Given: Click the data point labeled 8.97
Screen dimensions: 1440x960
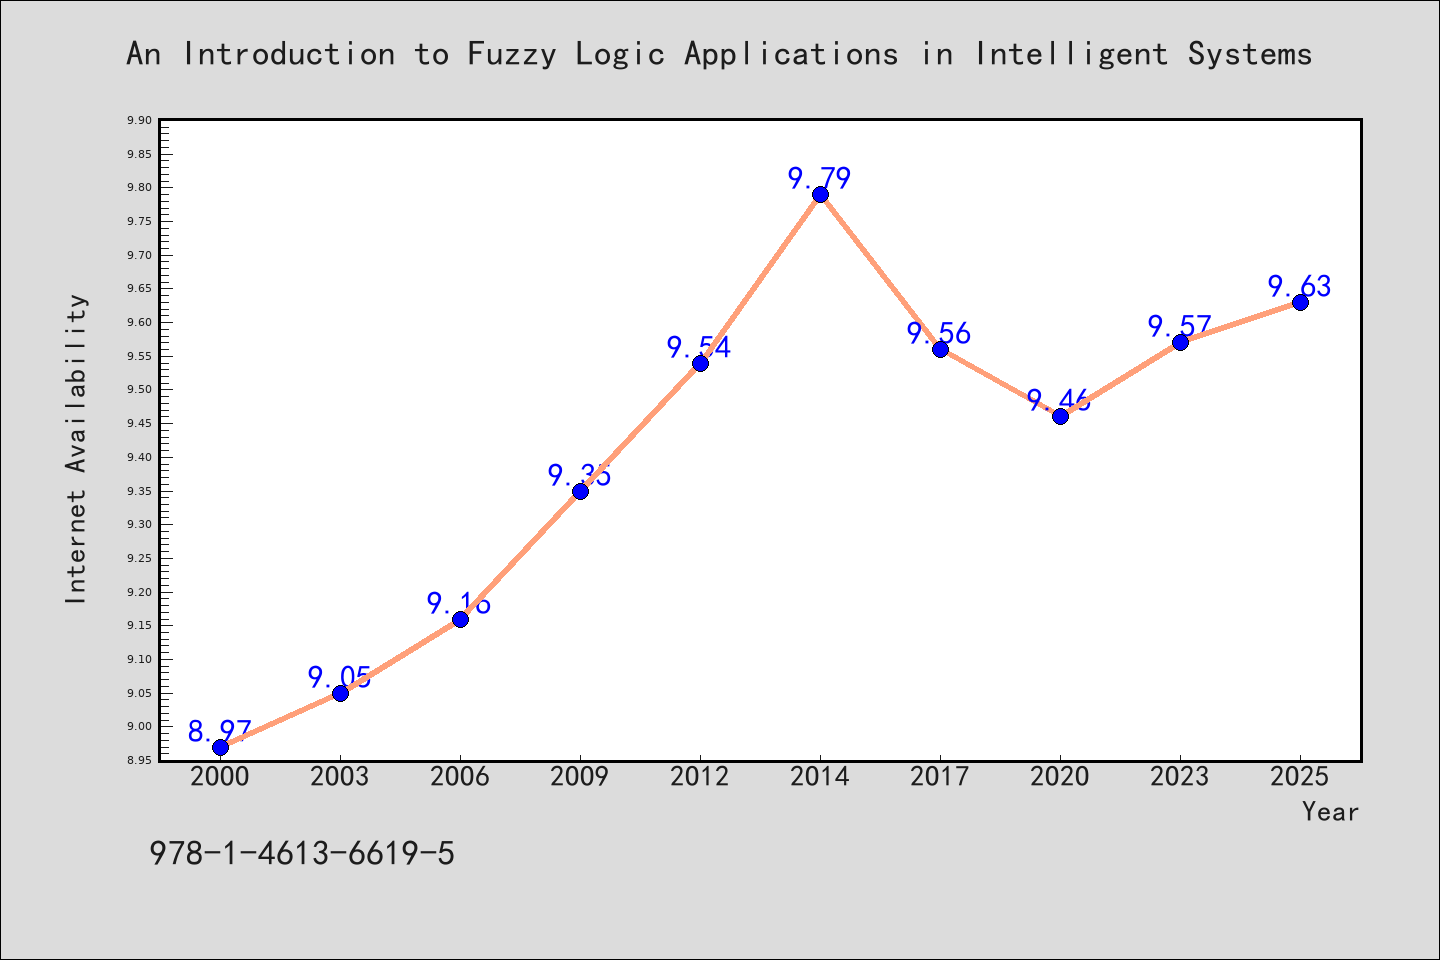Looking at the screenshot, I should [x=220, y=747].
